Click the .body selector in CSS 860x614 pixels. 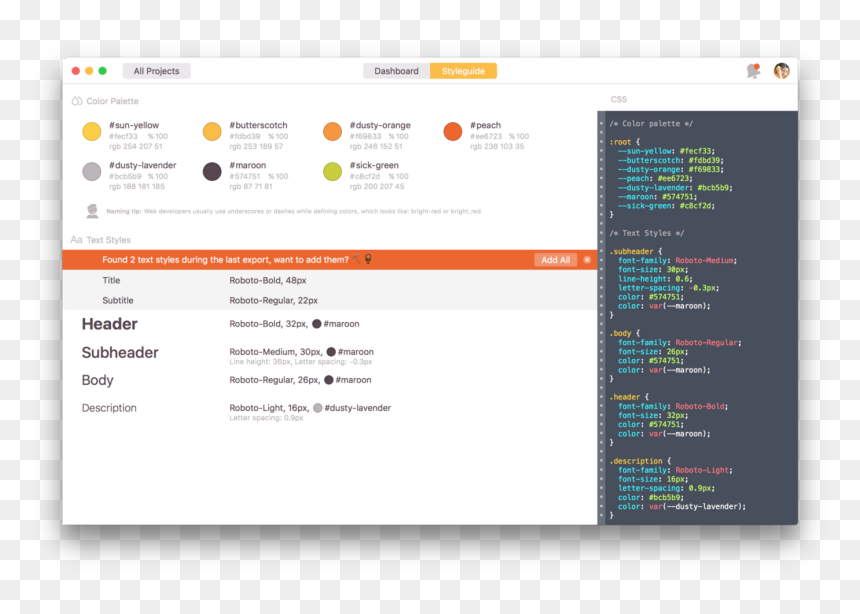(620, 333)
